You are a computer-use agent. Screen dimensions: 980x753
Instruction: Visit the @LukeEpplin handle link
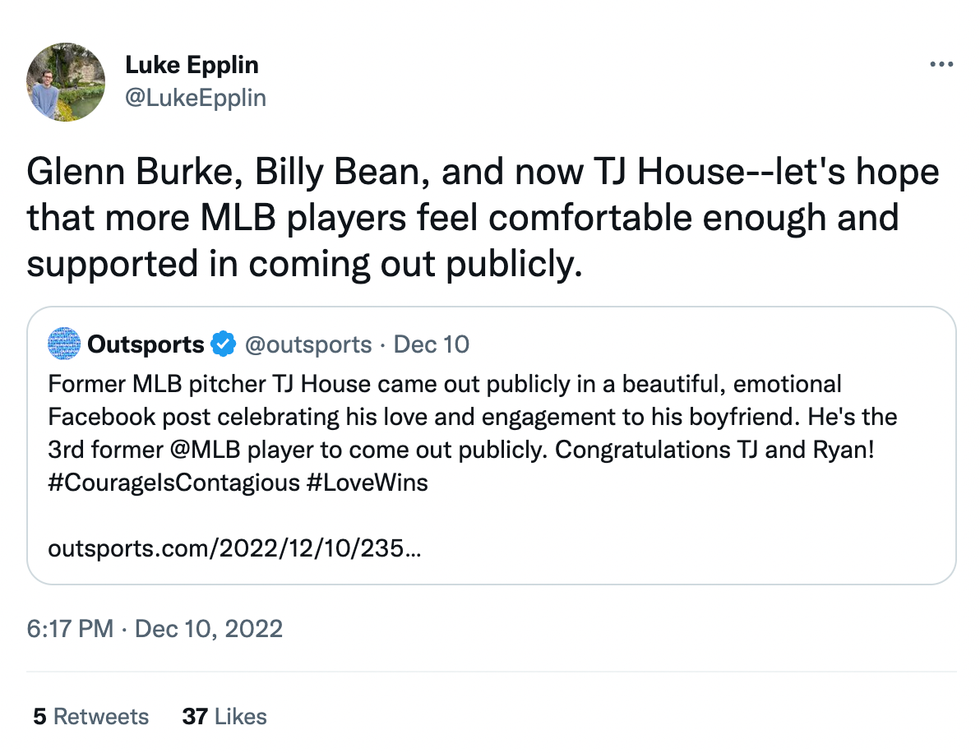point(195,98)
